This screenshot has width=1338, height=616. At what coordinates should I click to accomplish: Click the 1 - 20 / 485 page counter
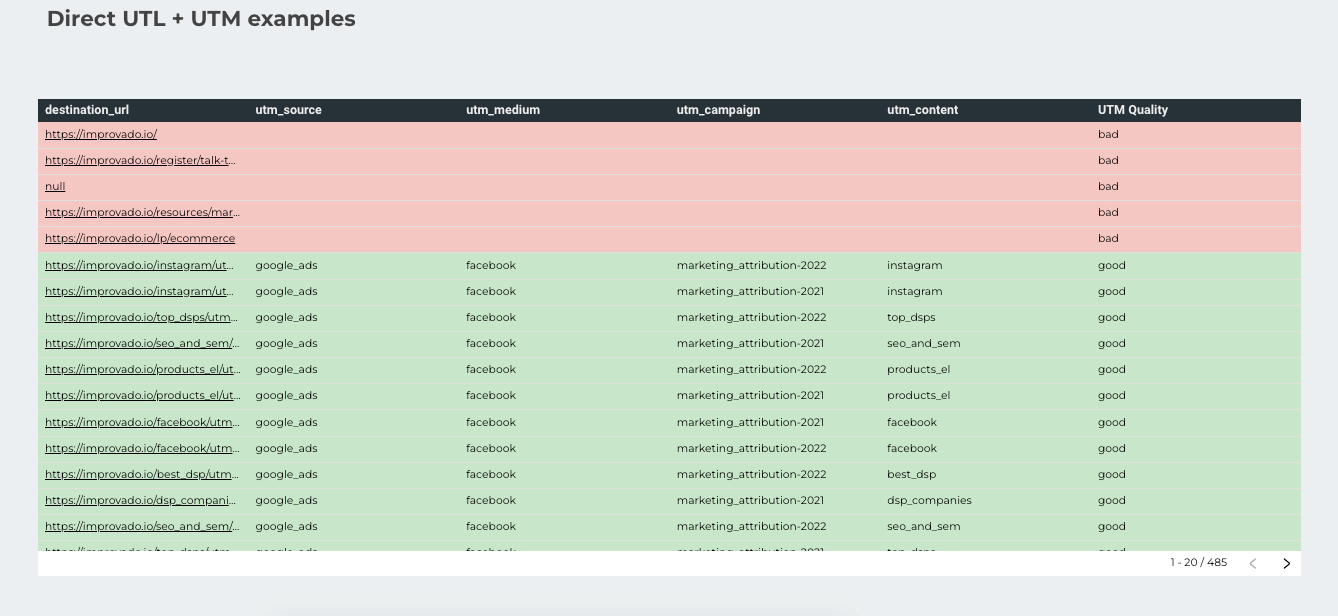click(1197, 562)
